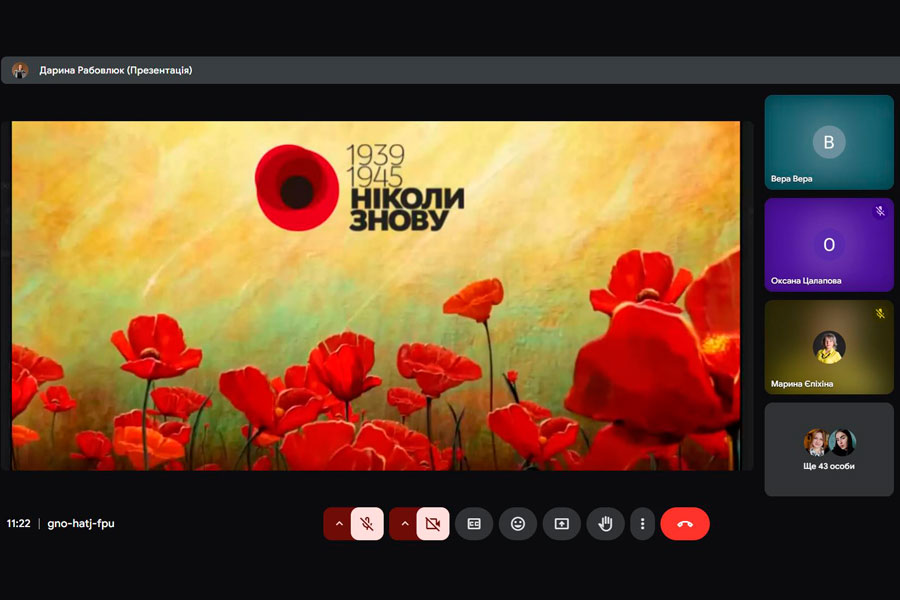Leave the call with red hang-up button

click(x=685, y=524)
